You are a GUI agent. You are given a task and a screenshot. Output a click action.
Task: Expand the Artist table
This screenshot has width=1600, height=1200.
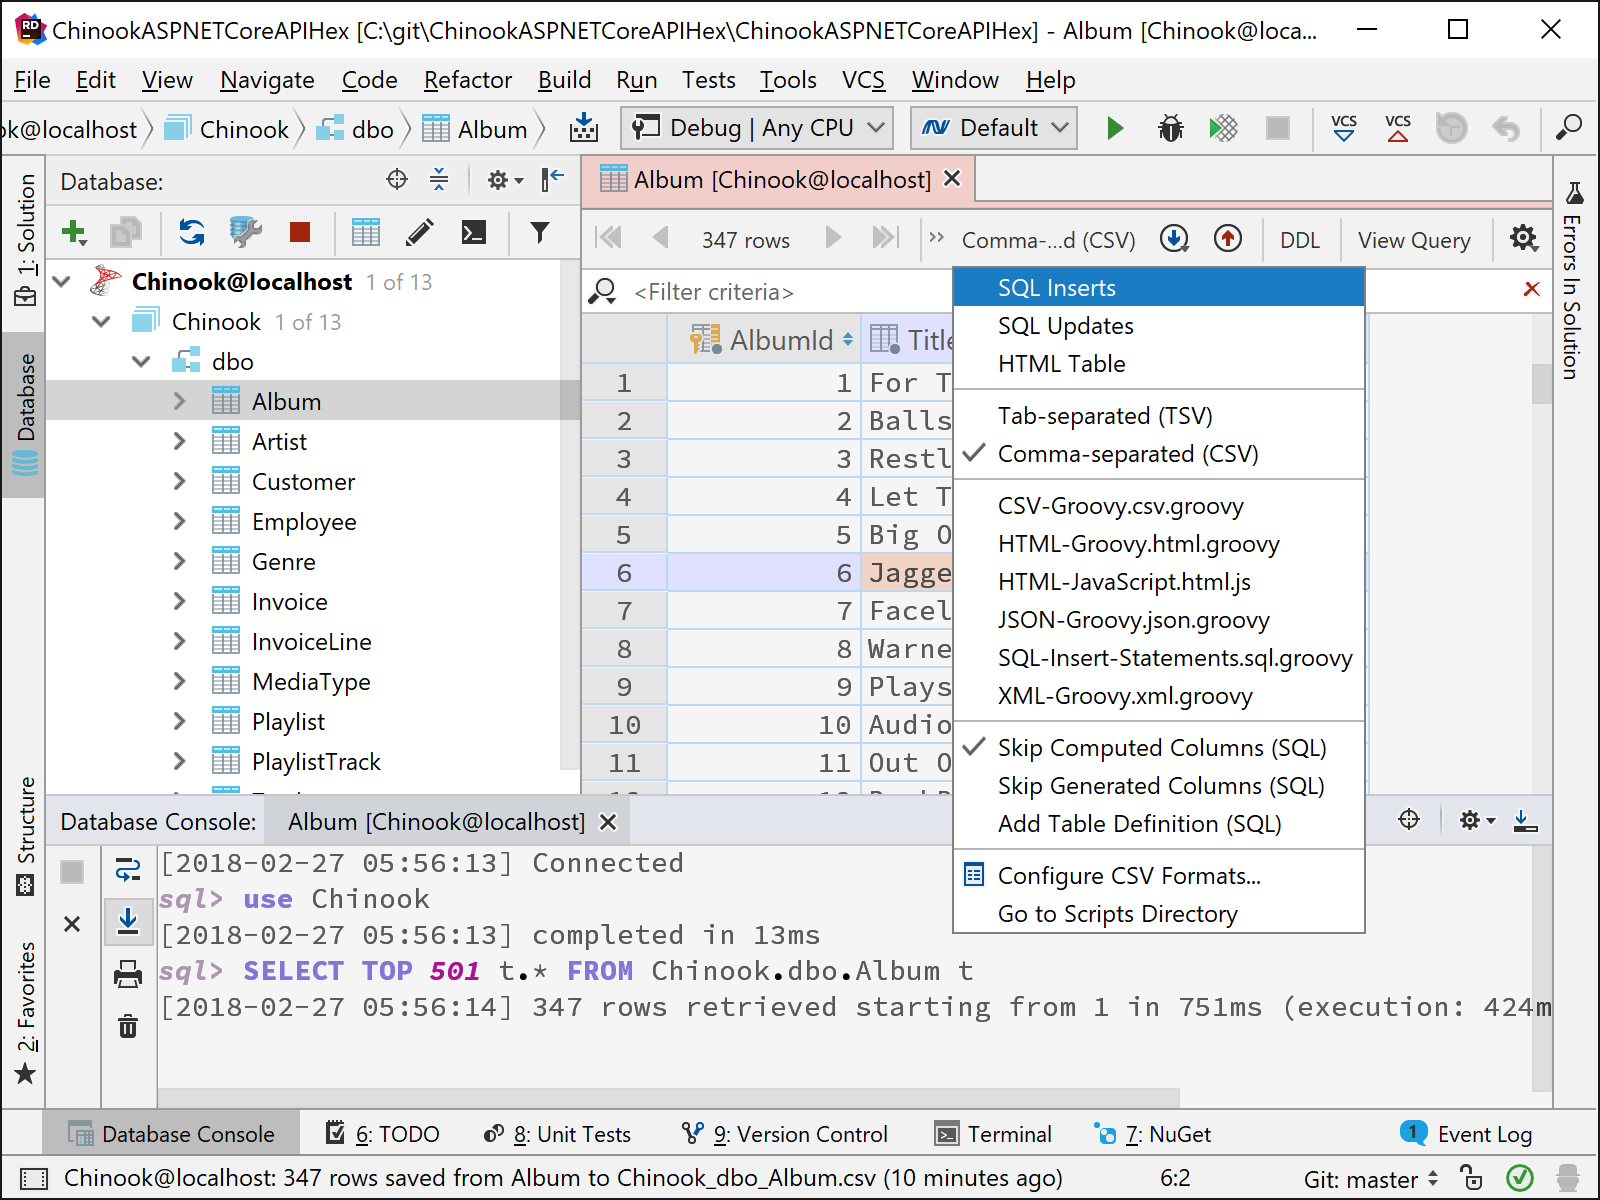point(180,441)
